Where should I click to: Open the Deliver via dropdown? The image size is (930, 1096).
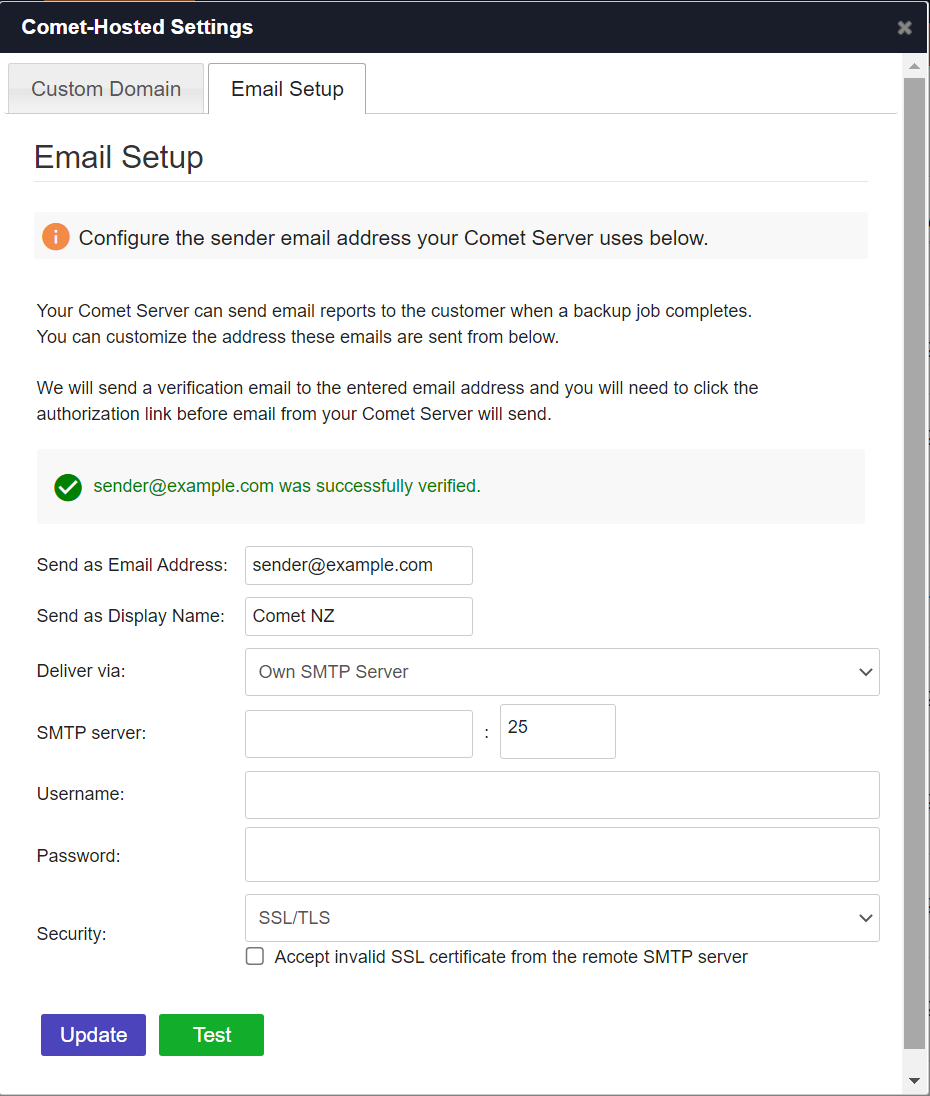click(x=562, y=672)
